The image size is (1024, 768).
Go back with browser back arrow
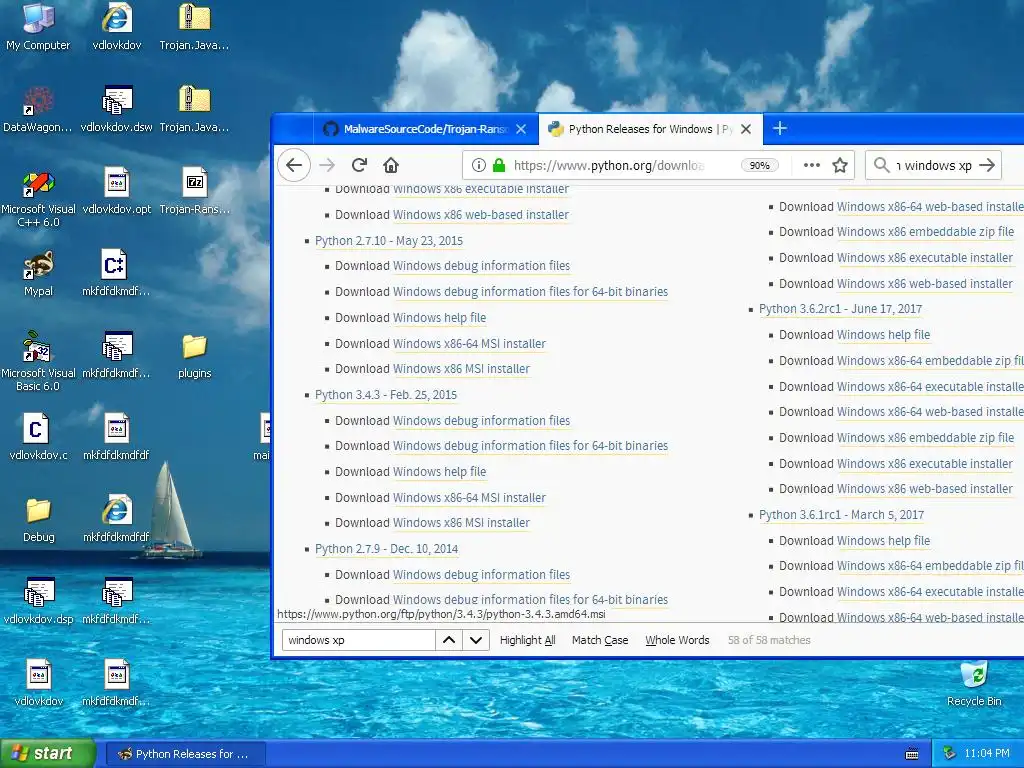coord(294,165)
